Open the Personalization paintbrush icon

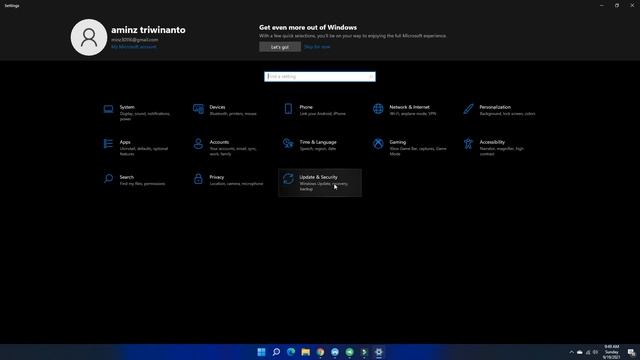[468, 109]
